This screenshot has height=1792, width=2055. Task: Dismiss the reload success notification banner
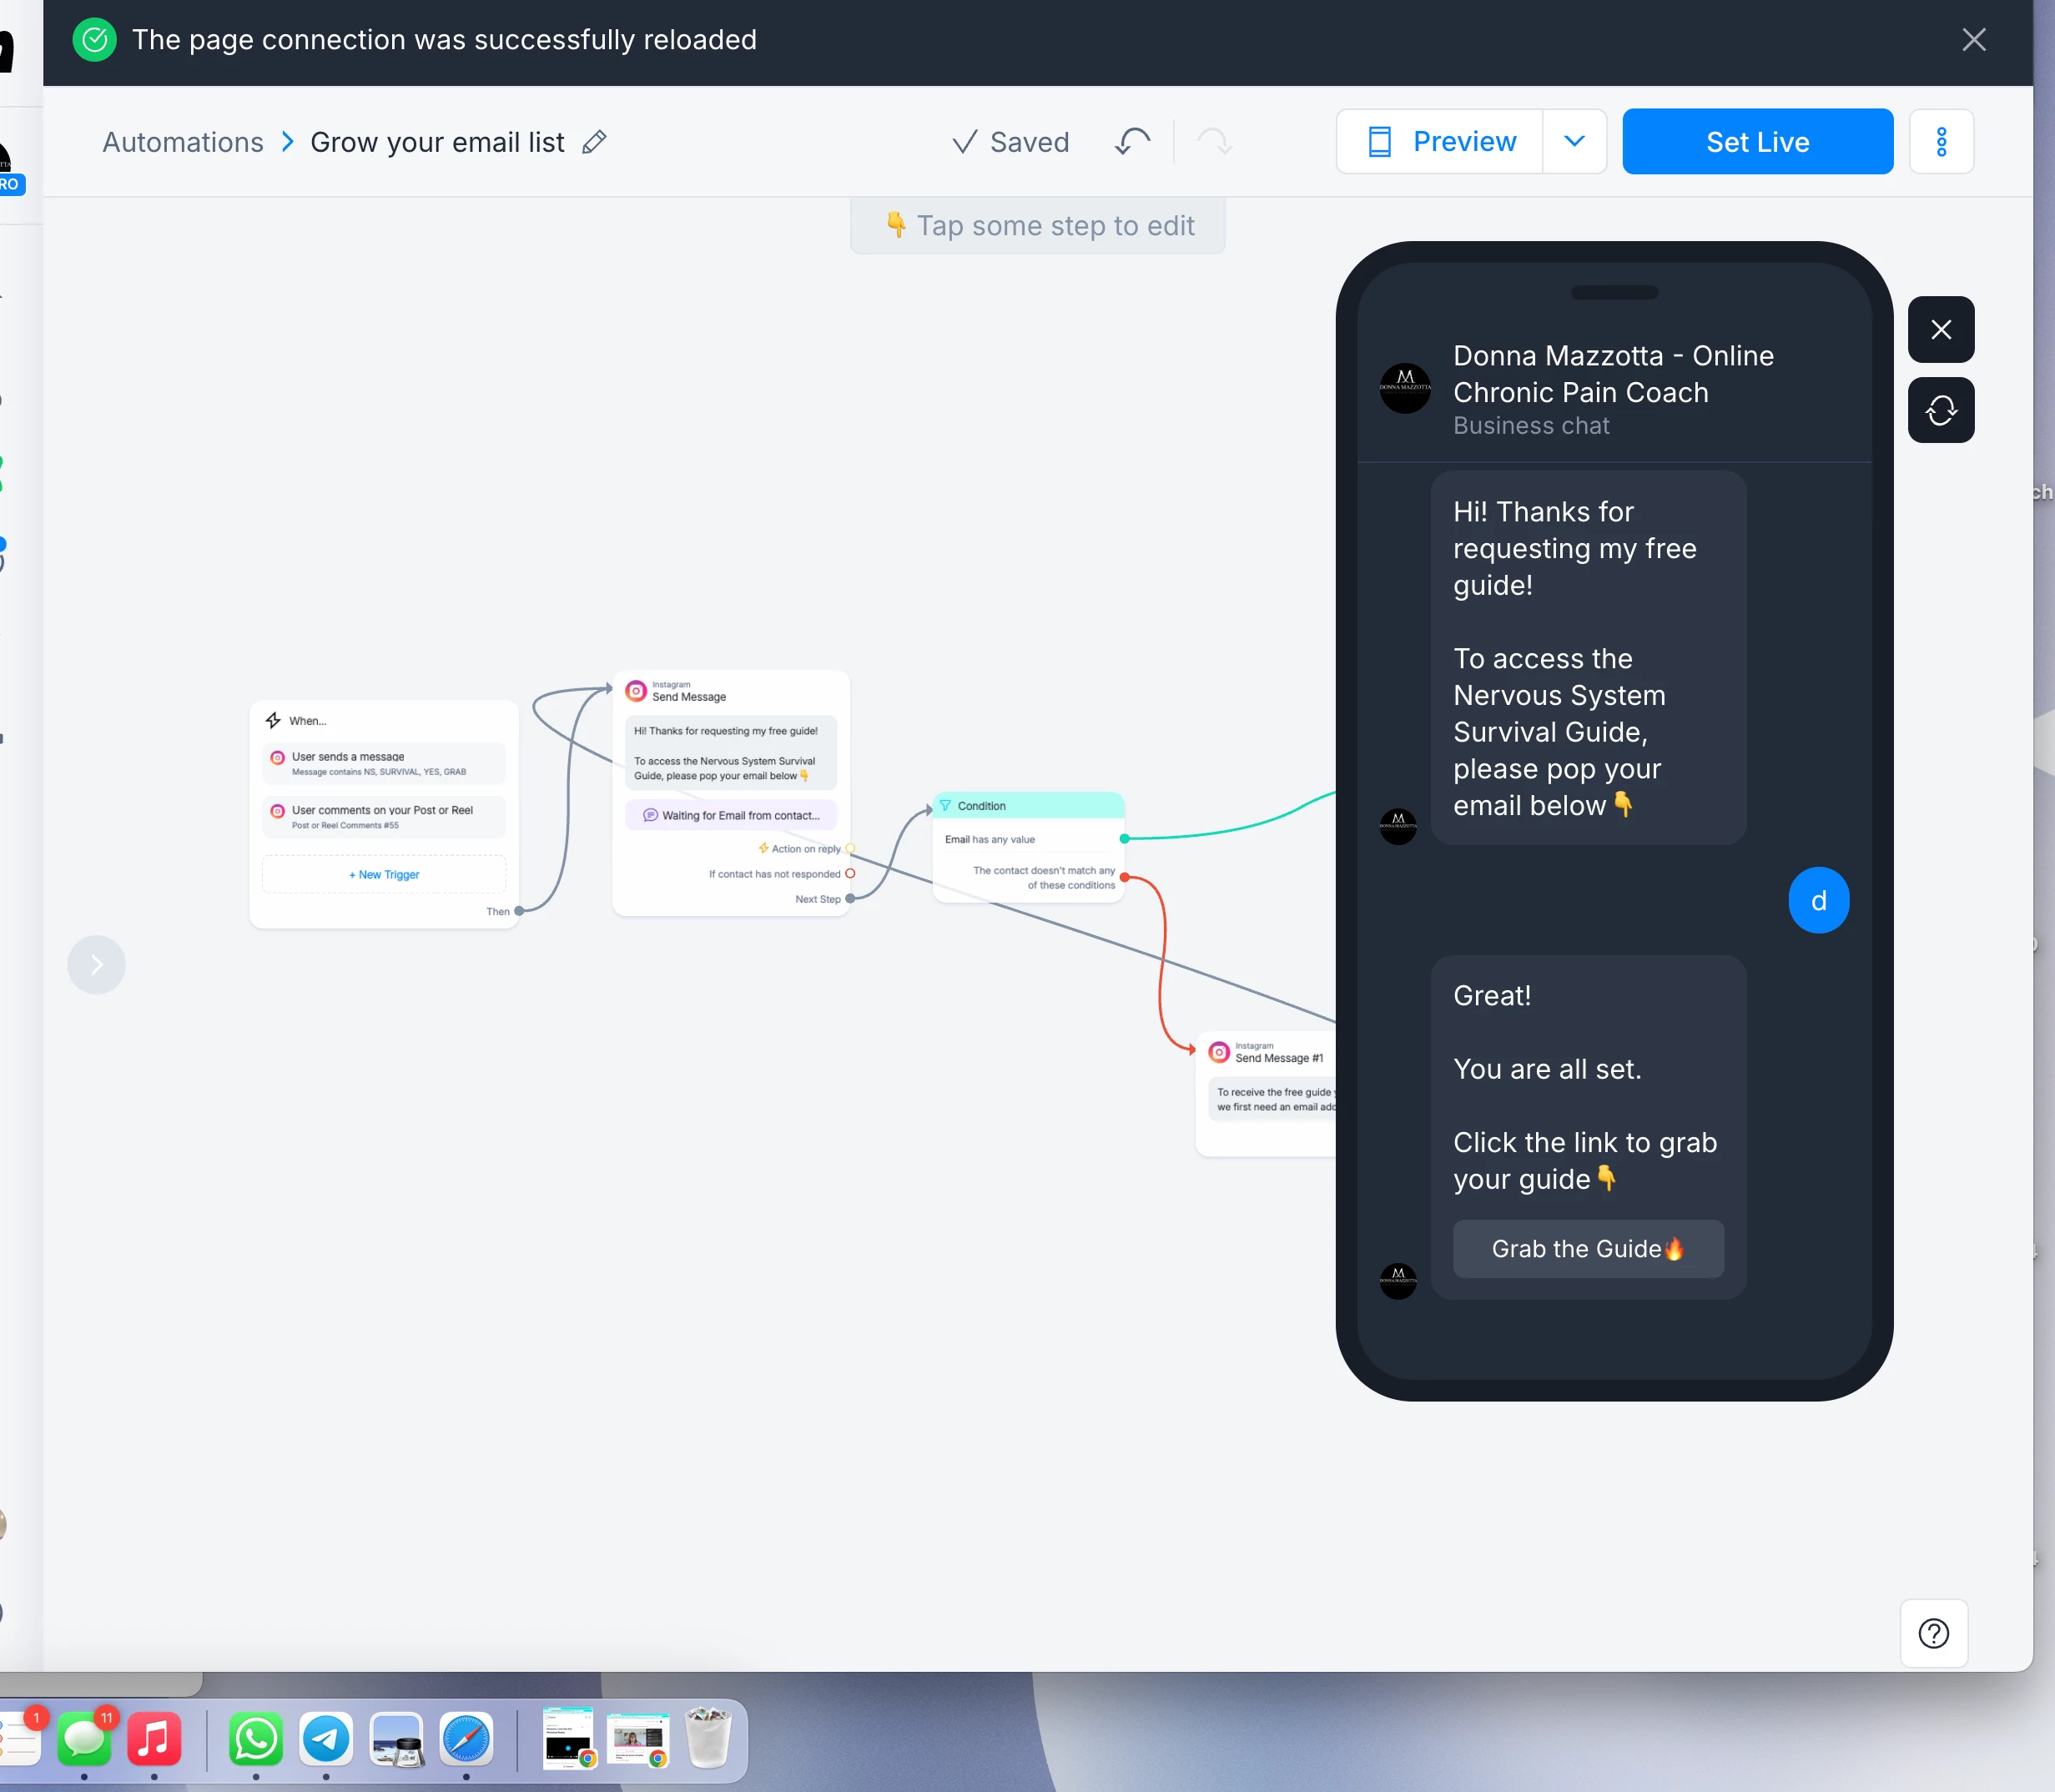pyautogui.click(x=1973, y=40)
